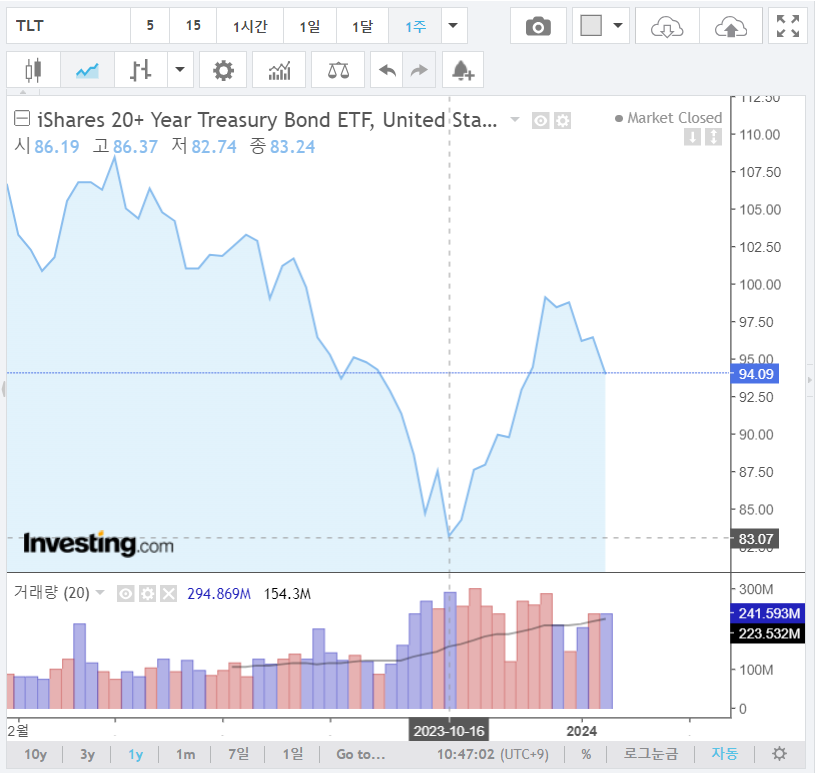Set range to 1y

point(135,754)
